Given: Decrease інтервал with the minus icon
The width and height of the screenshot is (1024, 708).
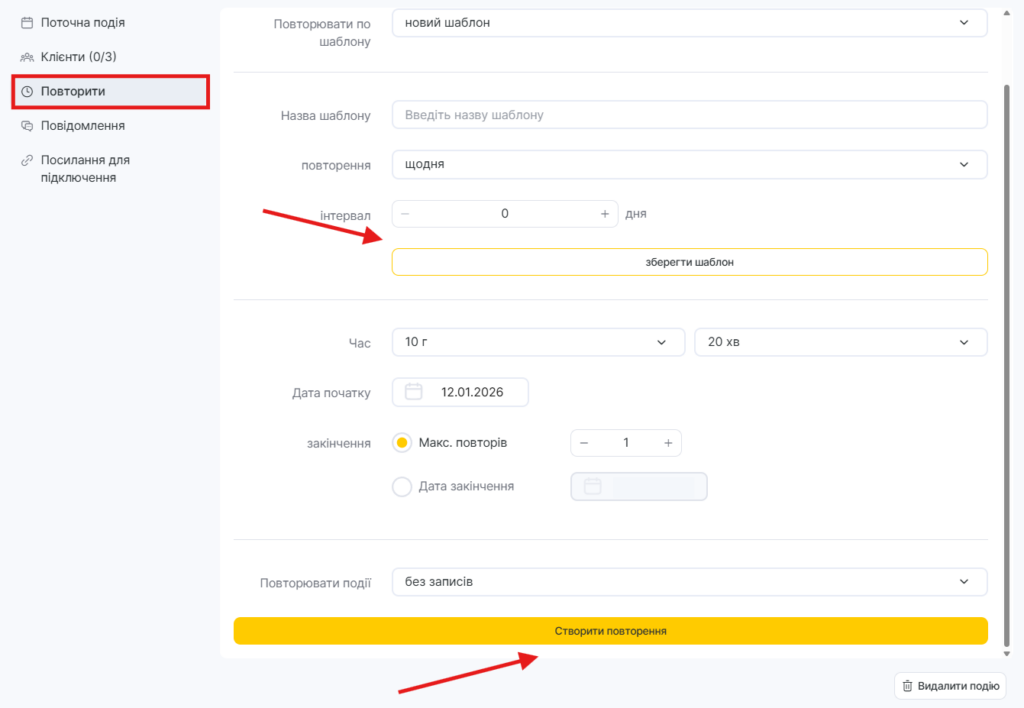Looking at the screenshot, I should coord(405,214).
